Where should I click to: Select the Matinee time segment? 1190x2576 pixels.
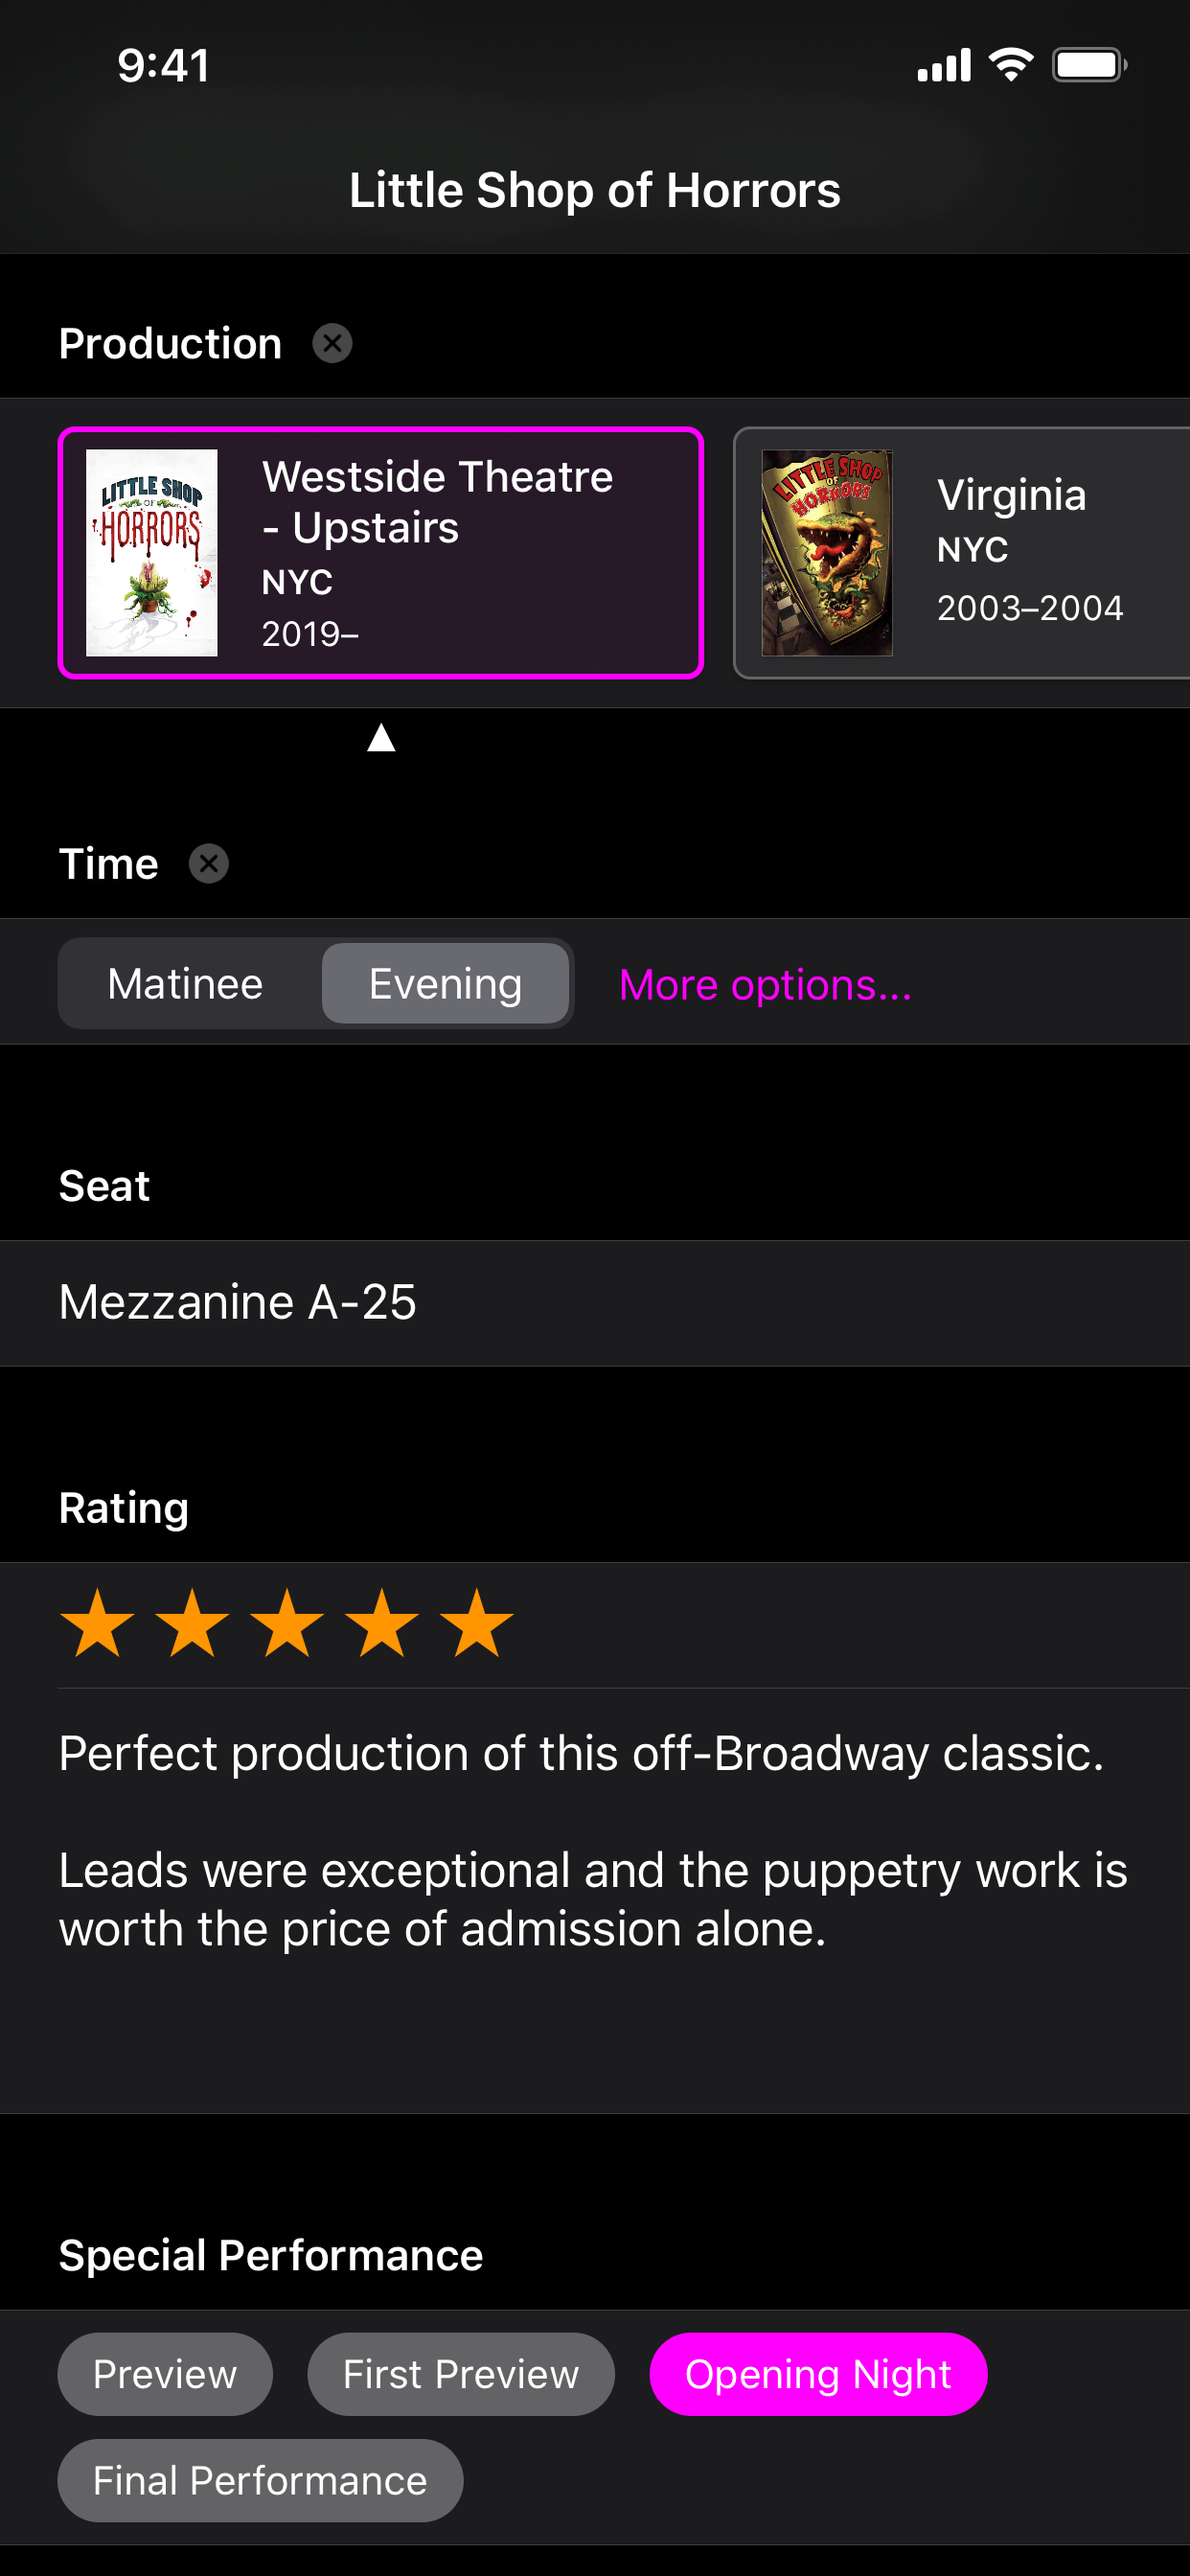click(186, 984)
